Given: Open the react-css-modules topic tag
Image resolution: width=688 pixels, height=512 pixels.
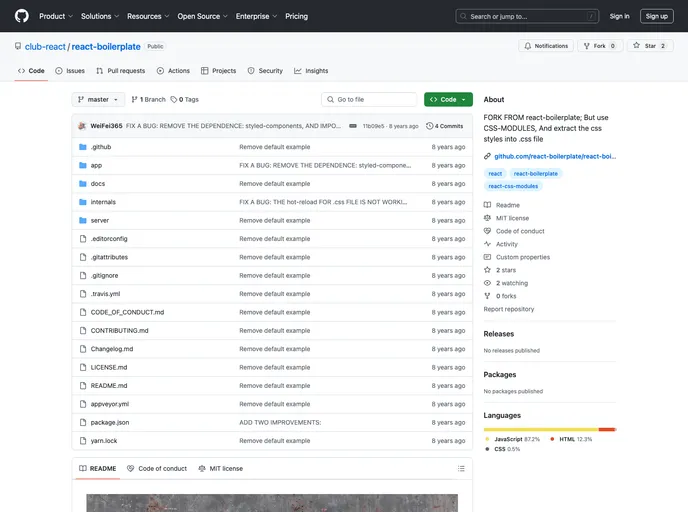Looking at the screenshot, I should pyautogui.click(x=513, y=186).
